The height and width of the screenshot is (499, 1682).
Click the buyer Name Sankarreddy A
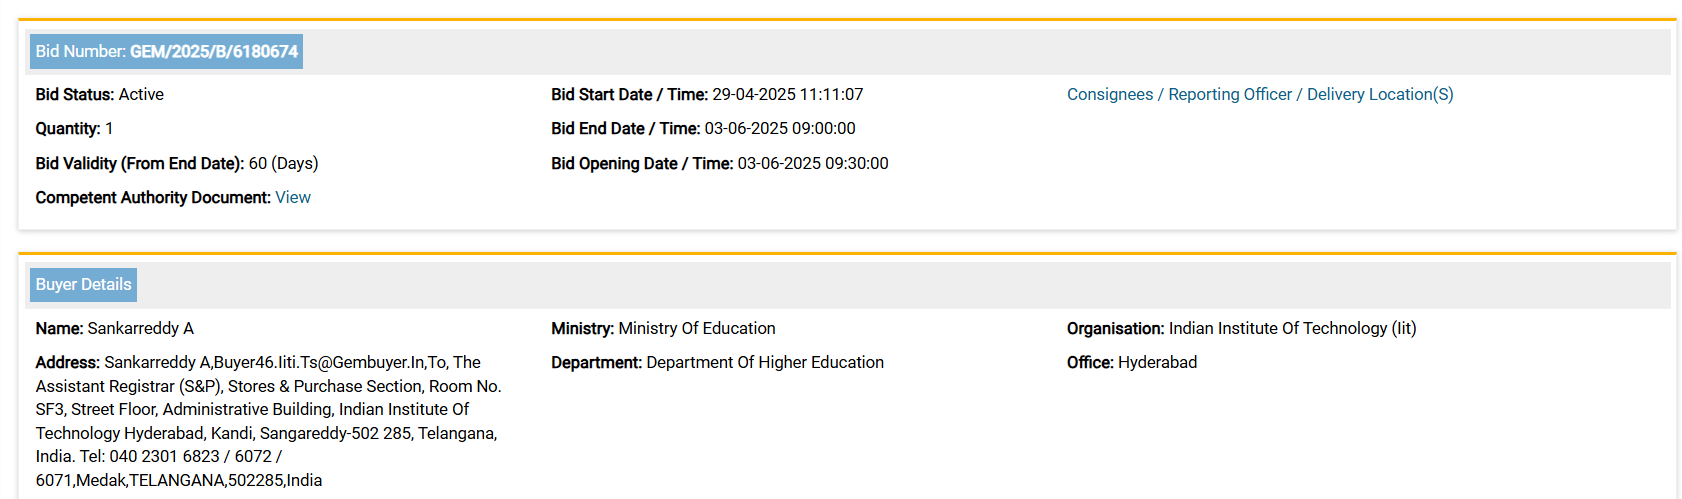(140, 329)
